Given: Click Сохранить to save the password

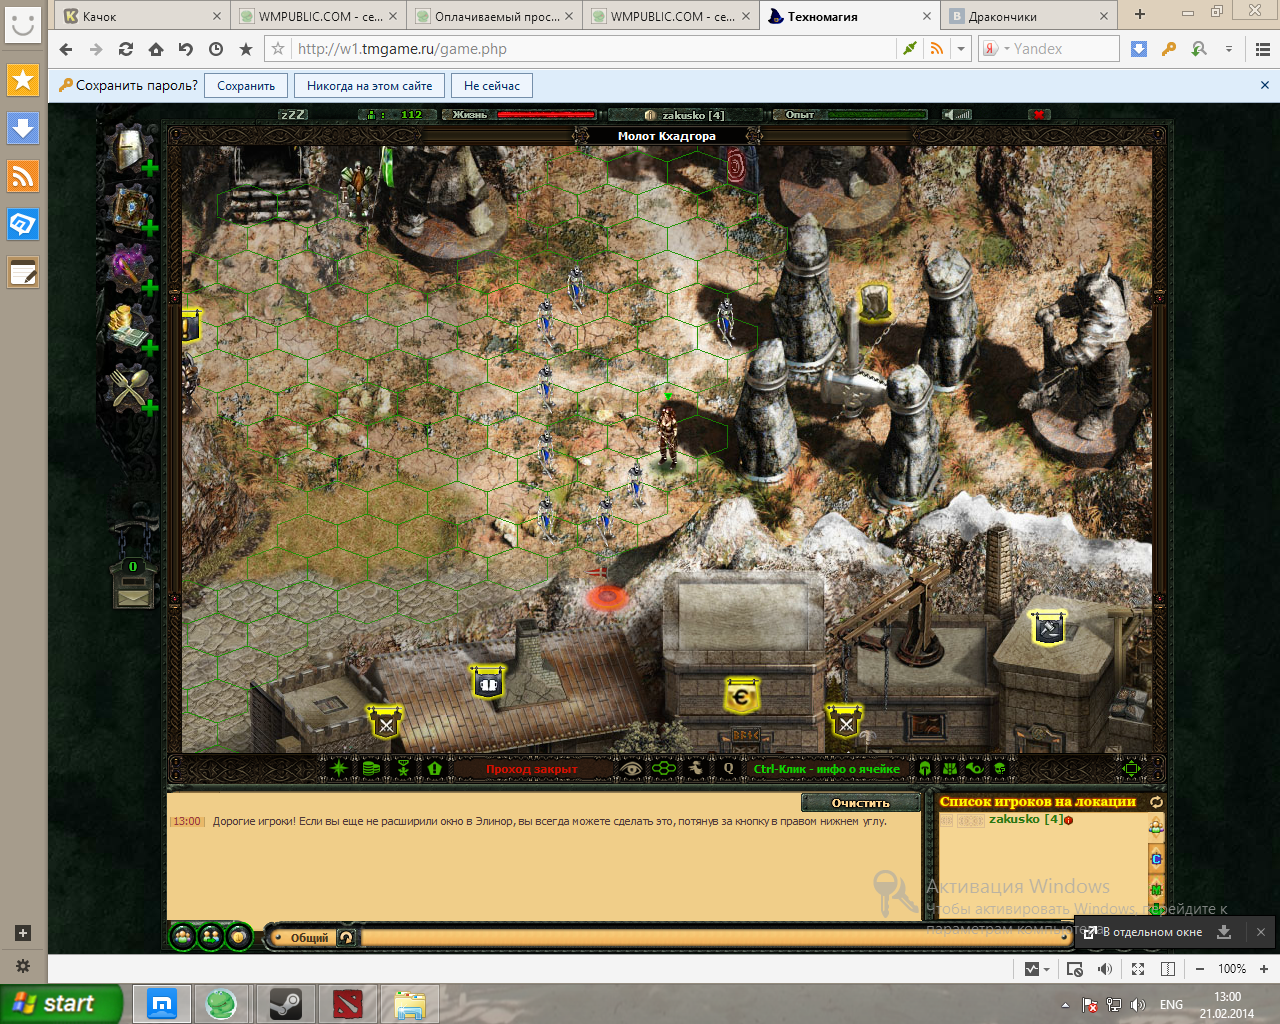Looking at the screenshot, I should (246, 86).
